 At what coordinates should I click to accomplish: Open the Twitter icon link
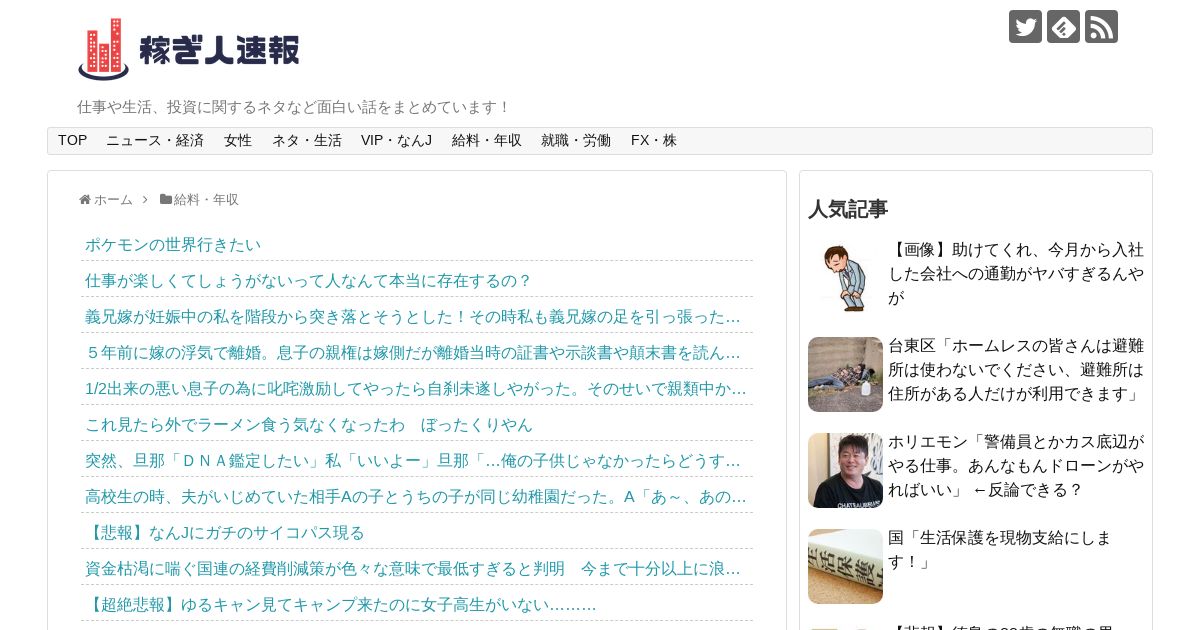pos(1025,27)
